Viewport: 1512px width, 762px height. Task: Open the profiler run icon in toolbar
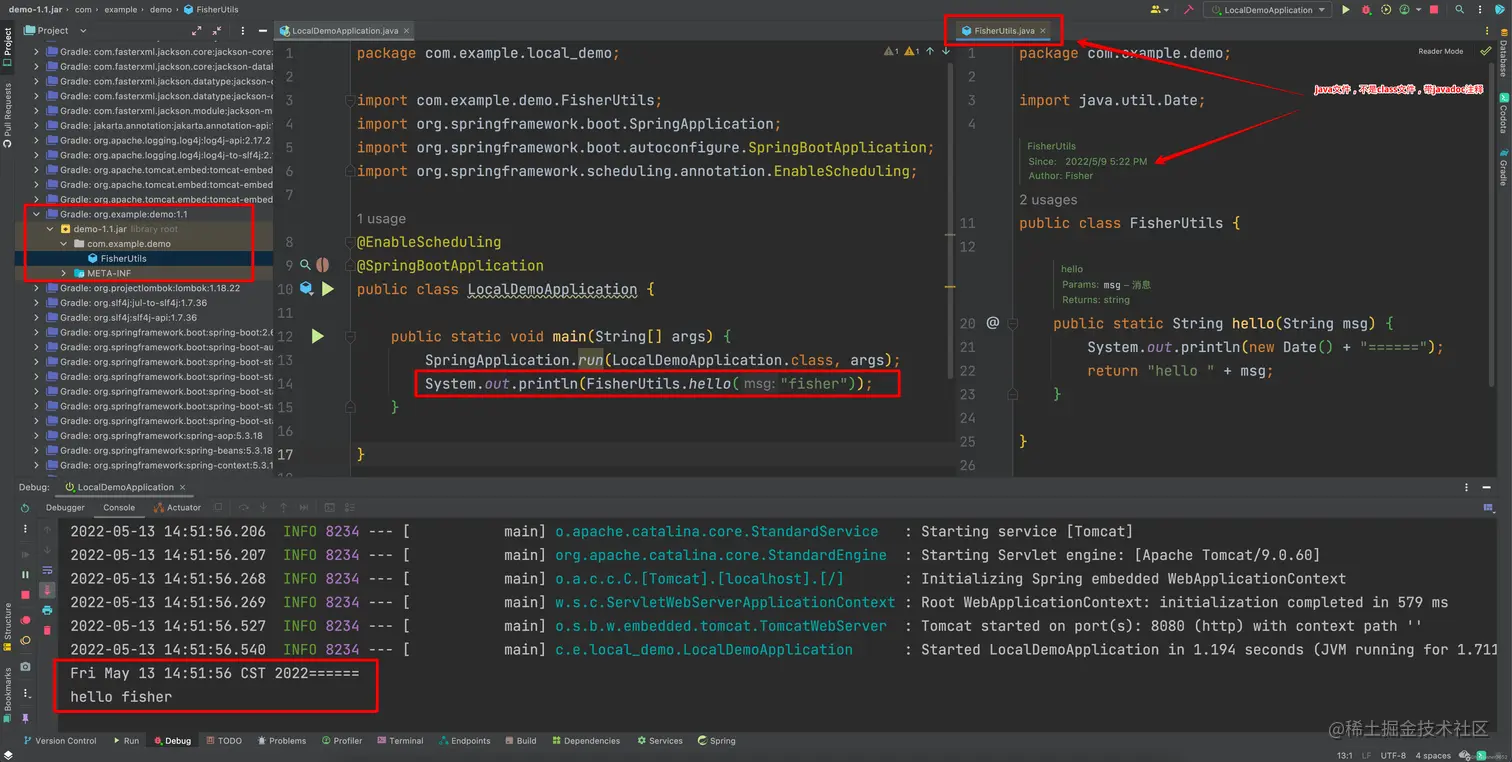[x=1404, y=10]
